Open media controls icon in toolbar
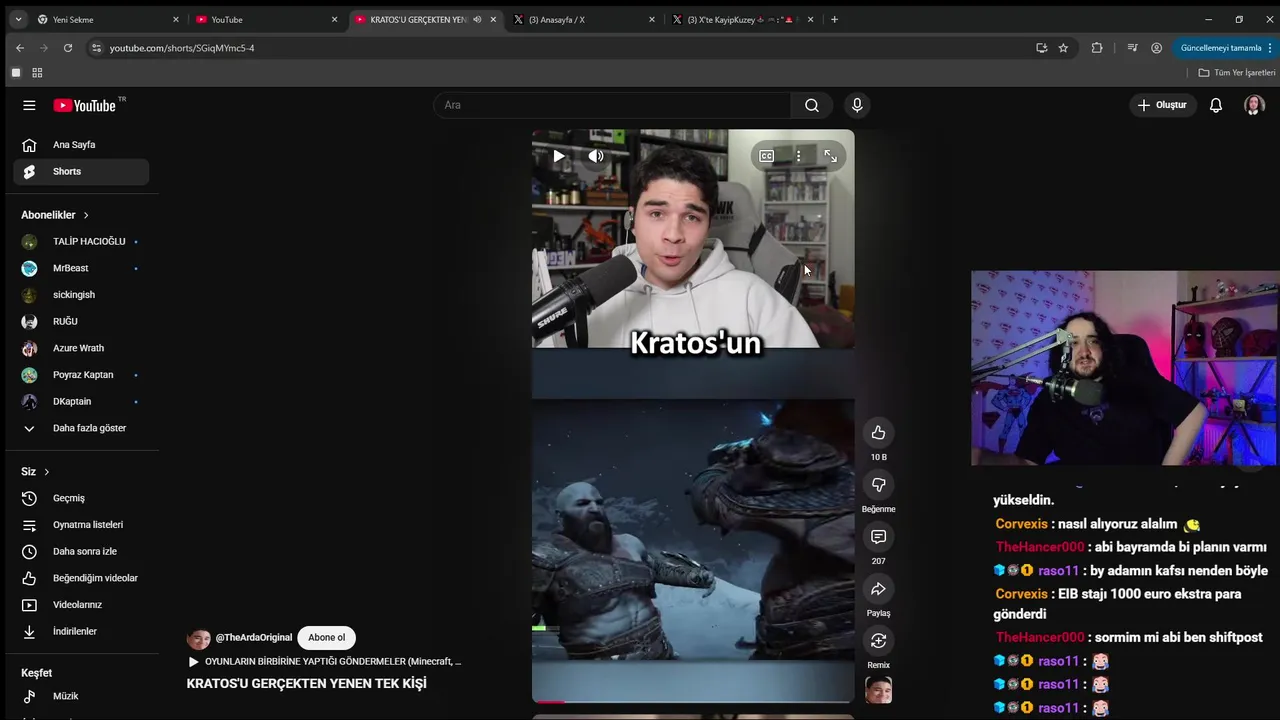The height and width of the screenshot is (720, 1280). point(1132,47)
